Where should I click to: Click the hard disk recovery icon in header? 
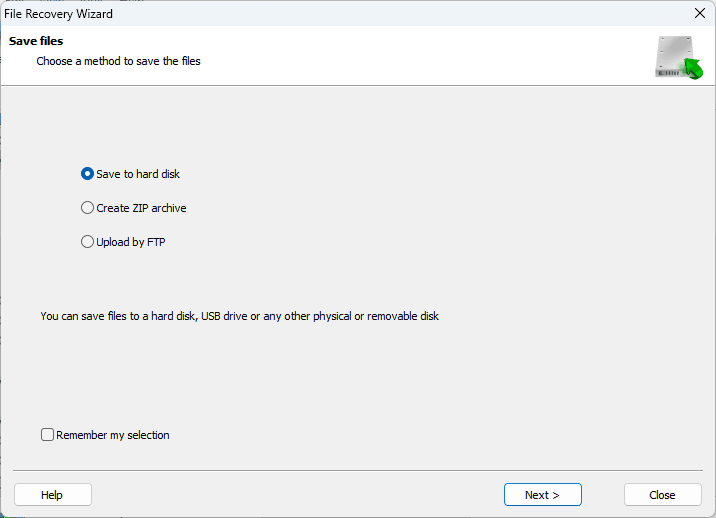[679, 57]
